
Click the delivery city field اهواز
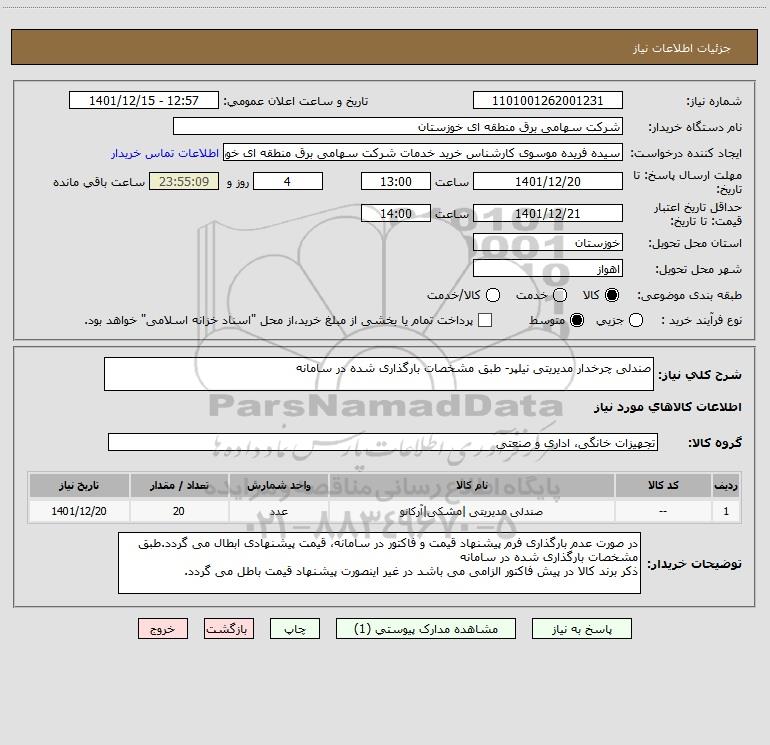(x=548, y=269)
